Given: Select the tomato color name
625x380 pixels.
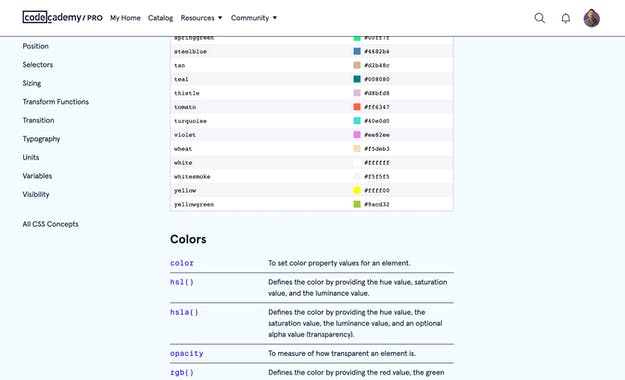Looking at the screenshot, I should pyautogui.click(x=185, y=107).
